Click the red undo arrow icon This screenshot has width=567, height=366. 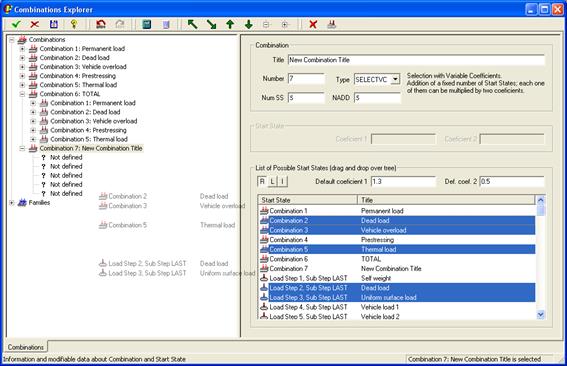coord(101,25)
